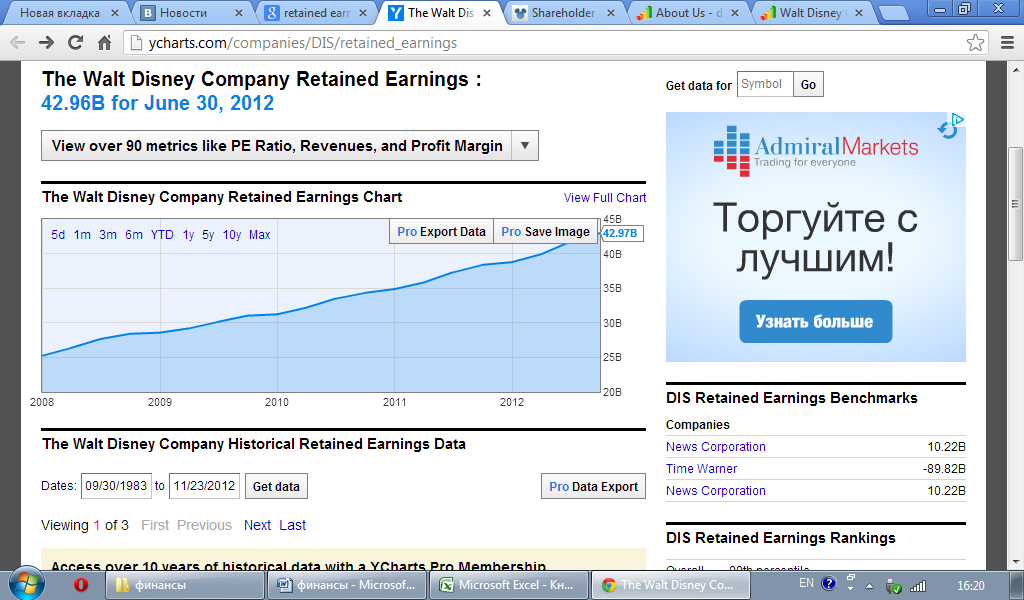The height and width of the screenshot is (600, 1024).
Task: Close the About Us tab
Action: (735, 13)
